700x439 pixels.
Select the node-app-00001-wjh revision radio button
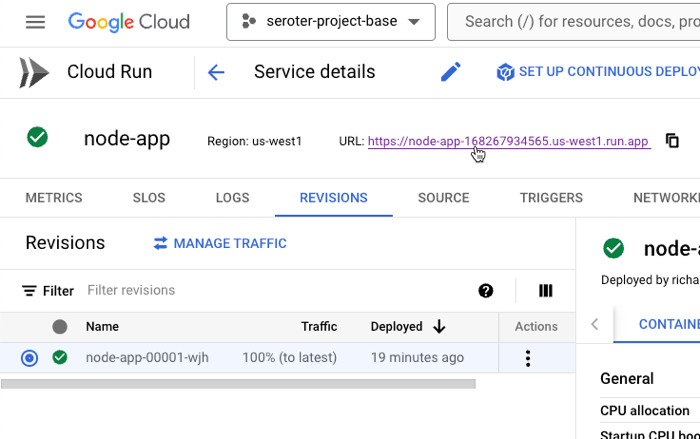click(x=30, y=358)
